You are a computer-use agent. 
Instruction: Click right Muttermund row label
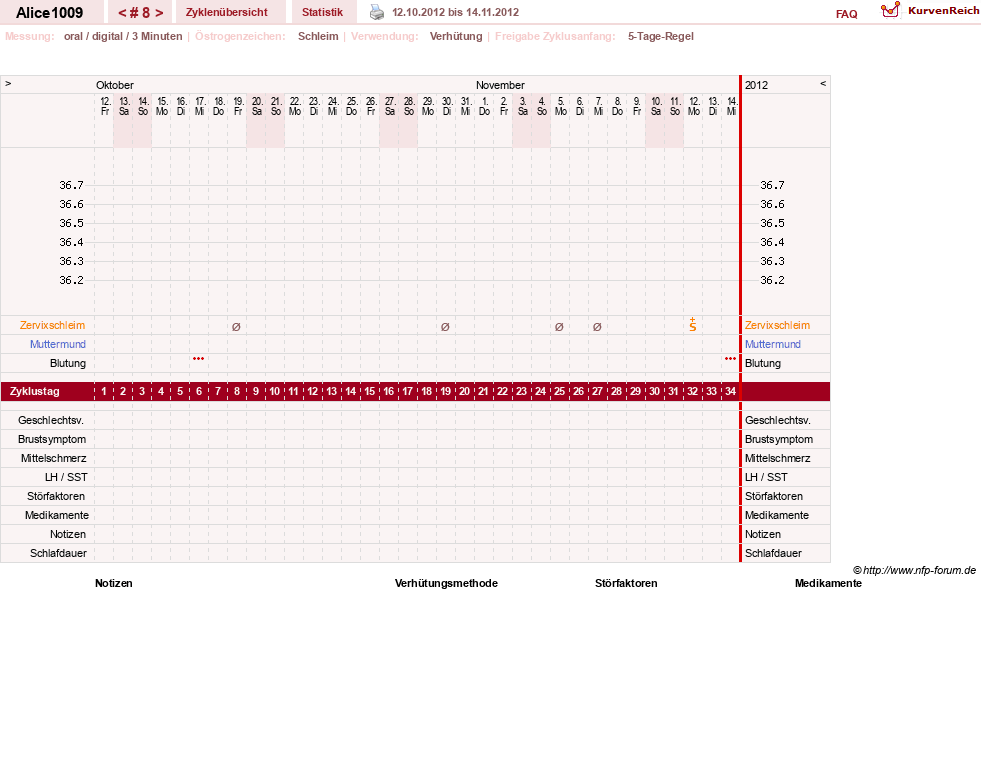(x=773, y=344)
